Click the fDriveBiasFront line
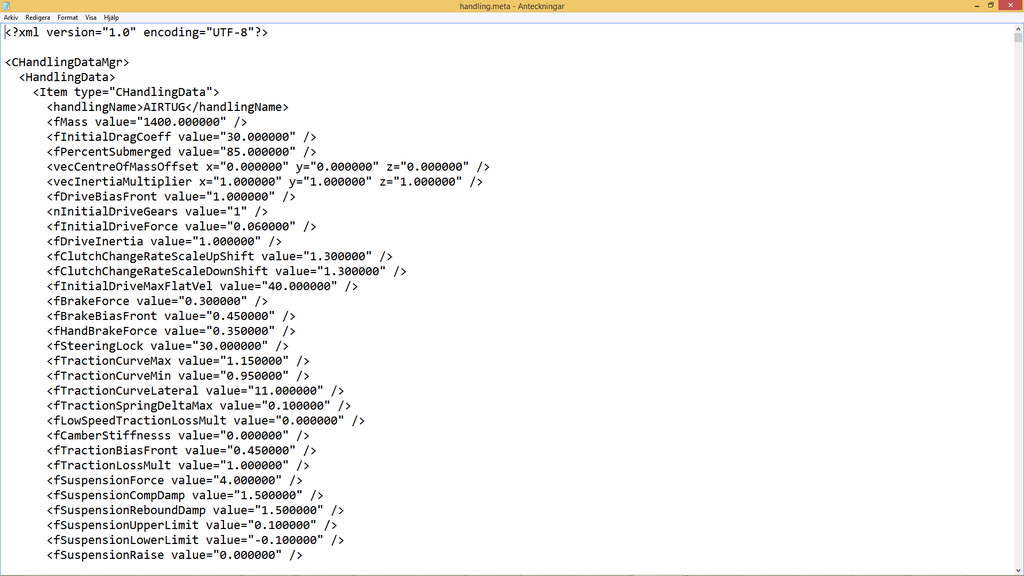The height and width of the screenshot is (576, 1024). tap(171, 197)
